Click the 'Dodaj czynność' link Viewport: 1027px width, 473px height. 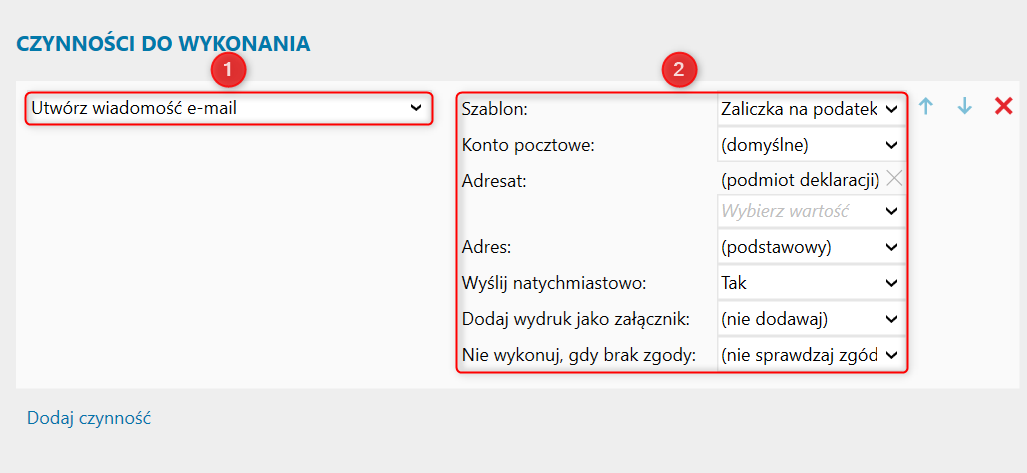point(89,418)
